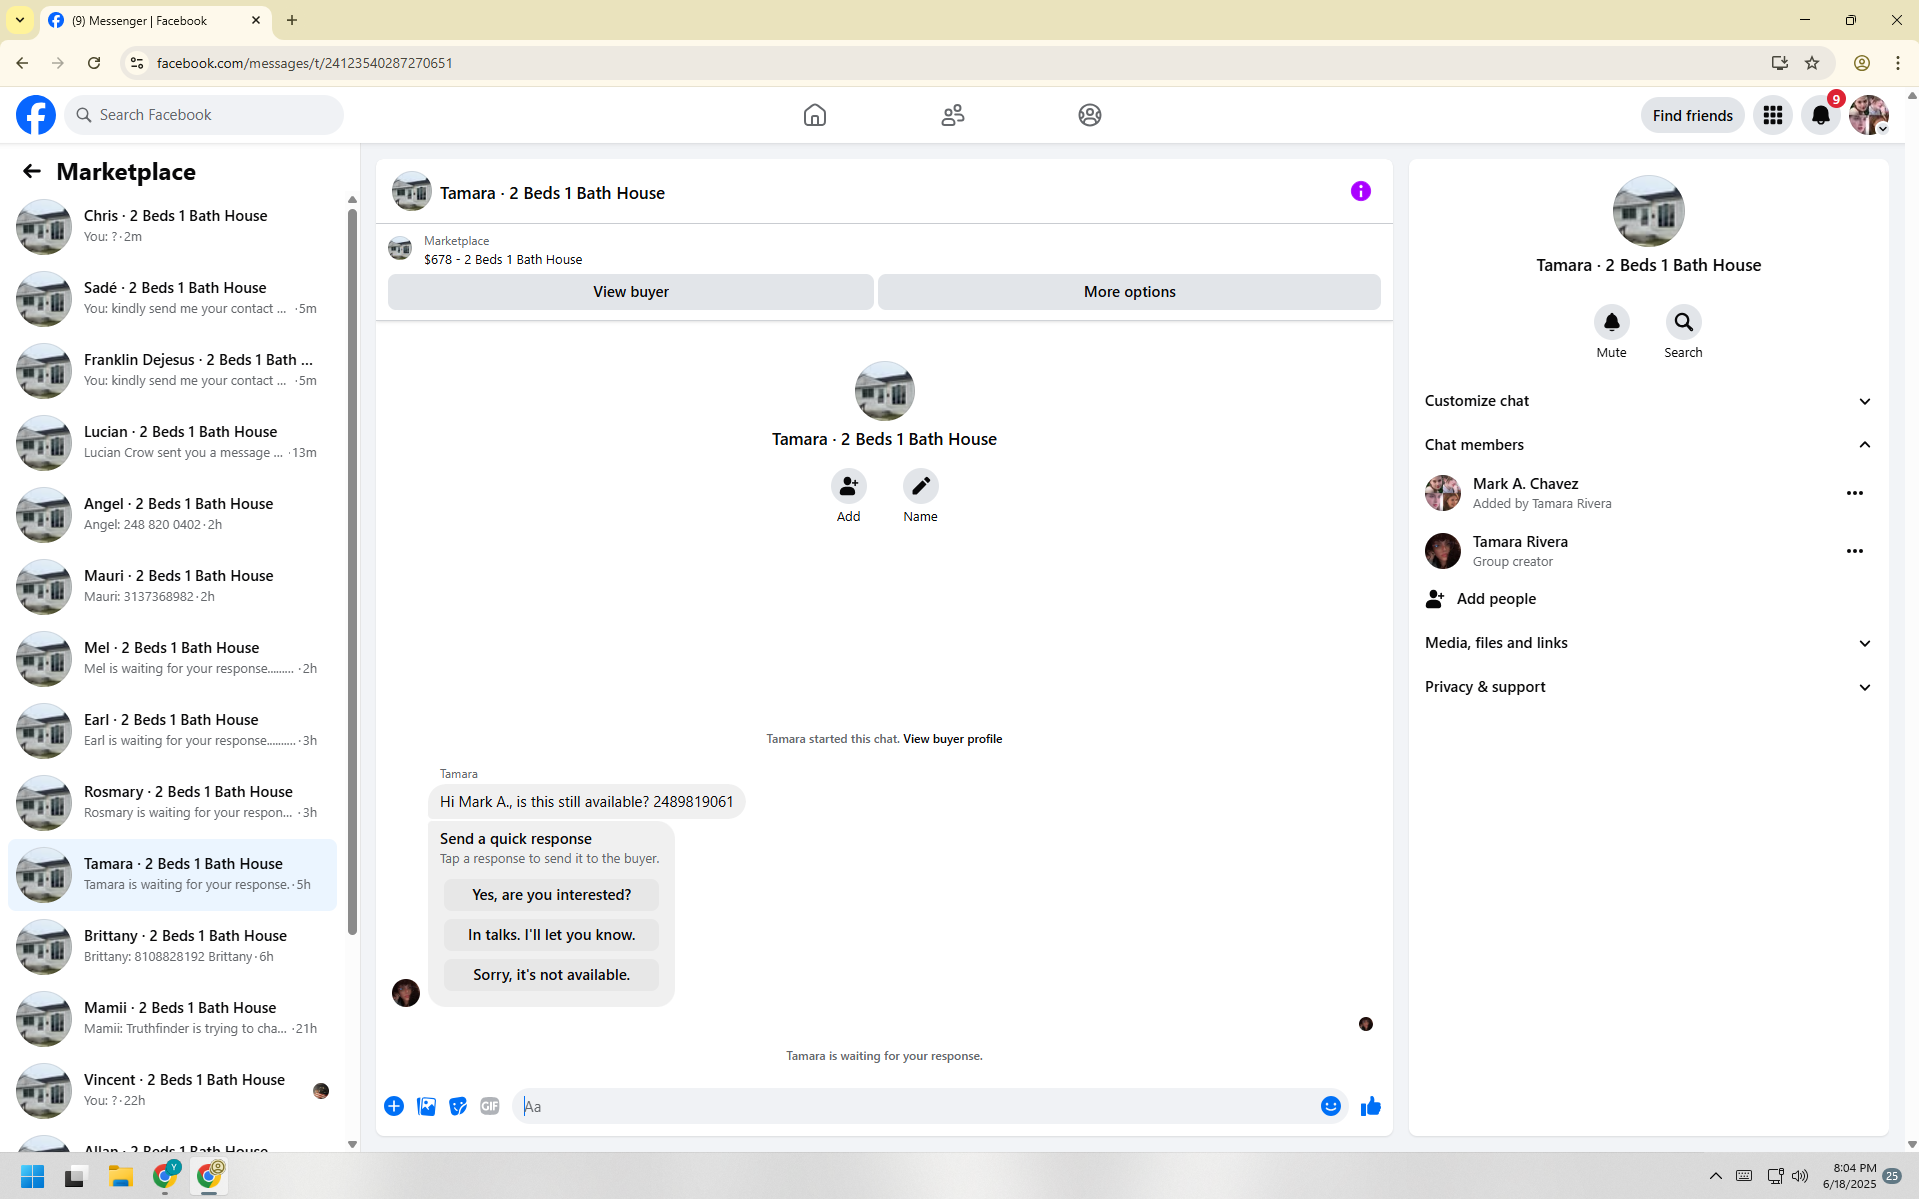Open the Home feed icon

click(815, 115)
